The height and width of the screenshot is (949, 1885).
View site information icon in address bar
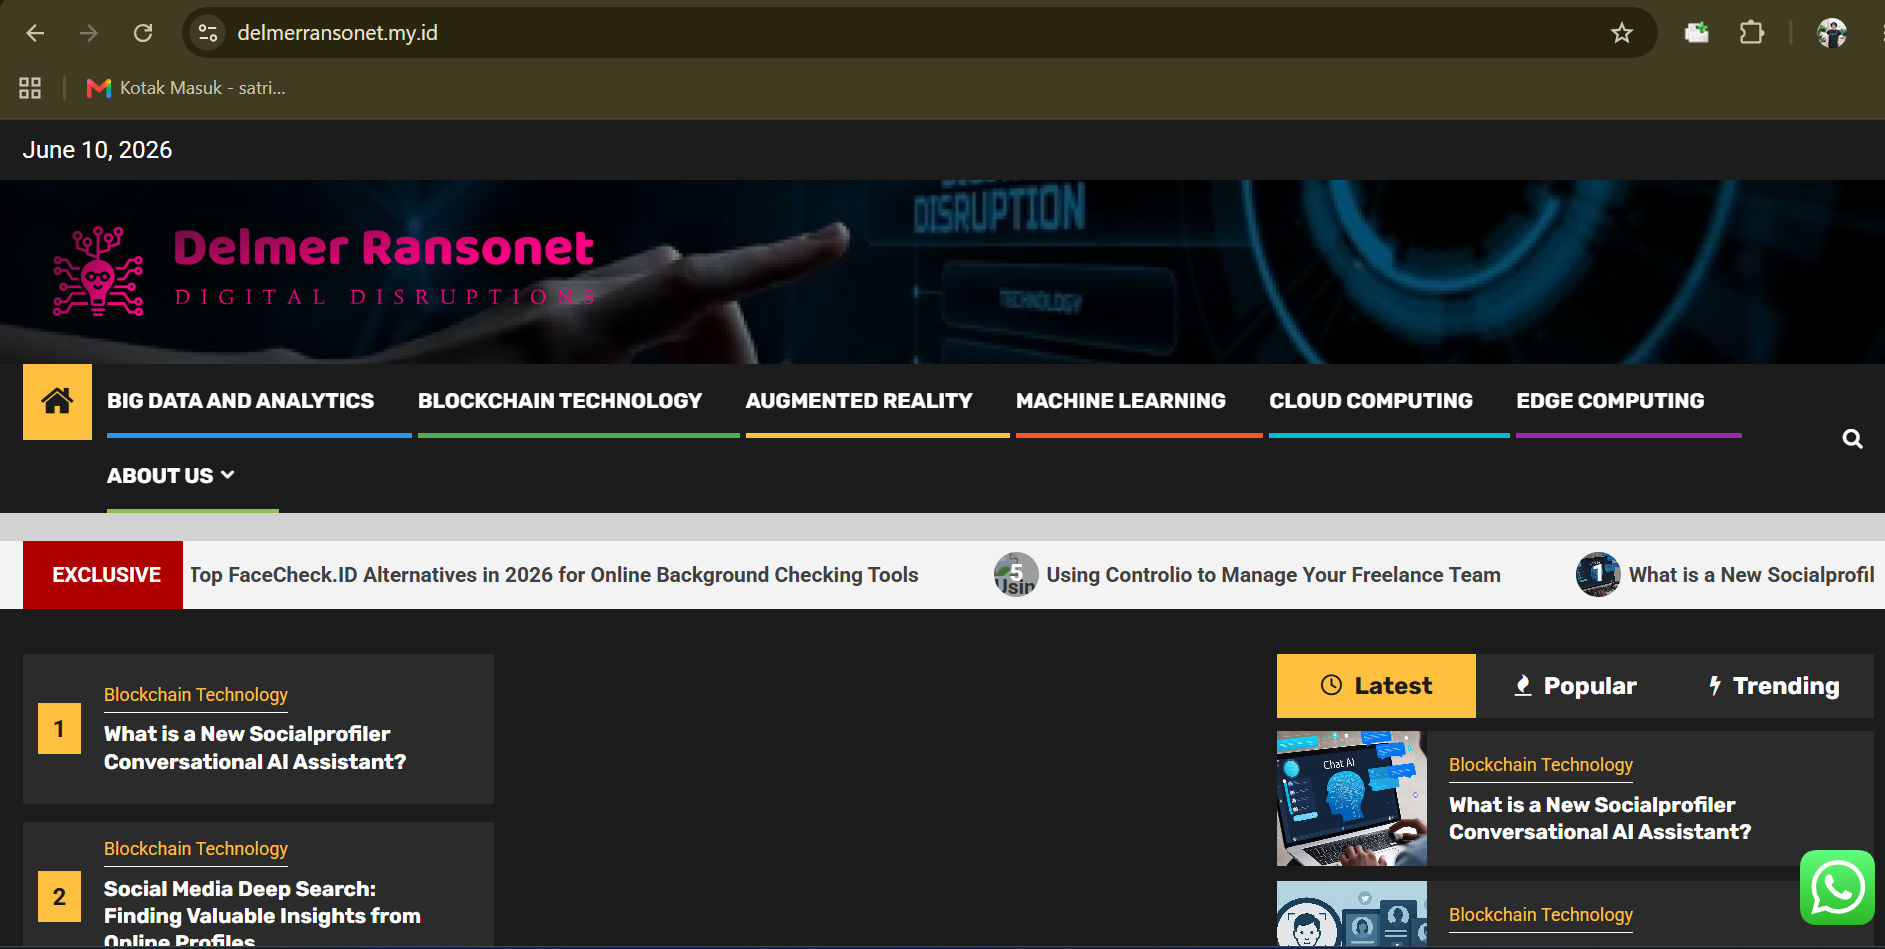208,33
